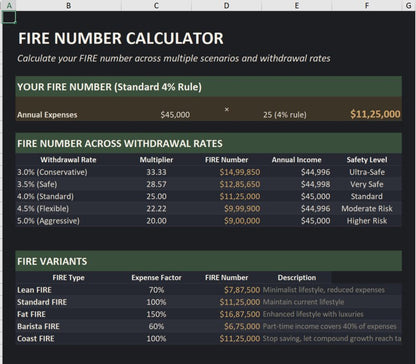Select multiplier value 20.00

pos(156,221)
